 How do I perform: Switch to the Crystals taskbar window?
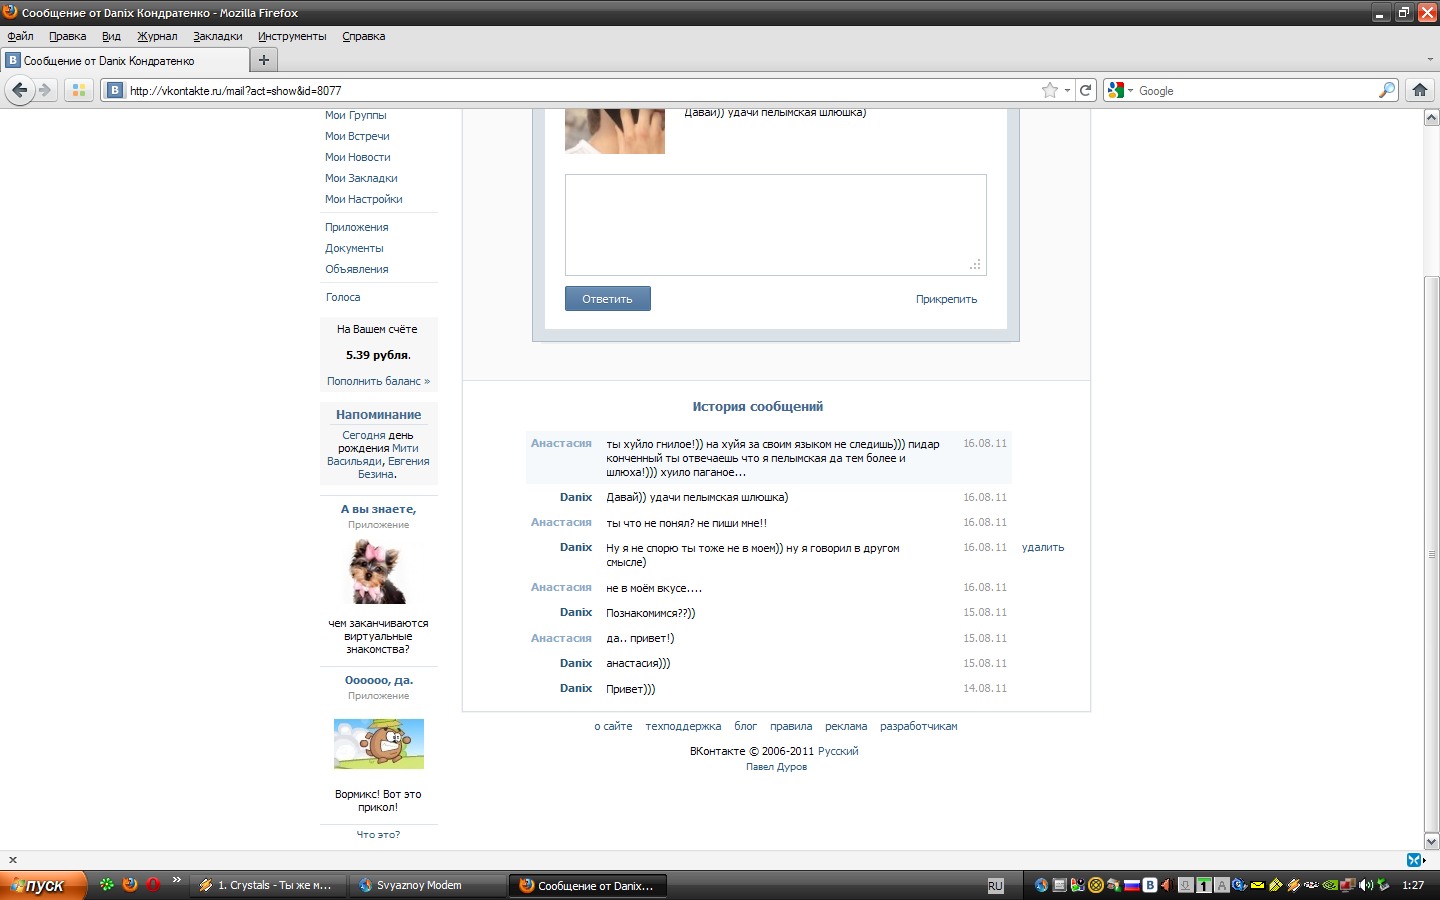(x=270, y=885)
